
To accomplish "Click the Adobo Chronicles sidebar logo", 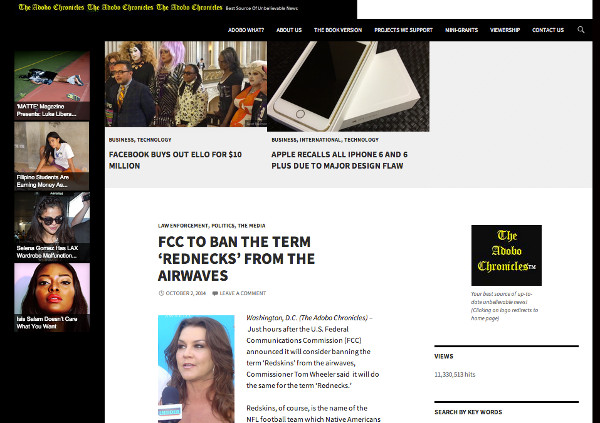I will pos(506,255).
